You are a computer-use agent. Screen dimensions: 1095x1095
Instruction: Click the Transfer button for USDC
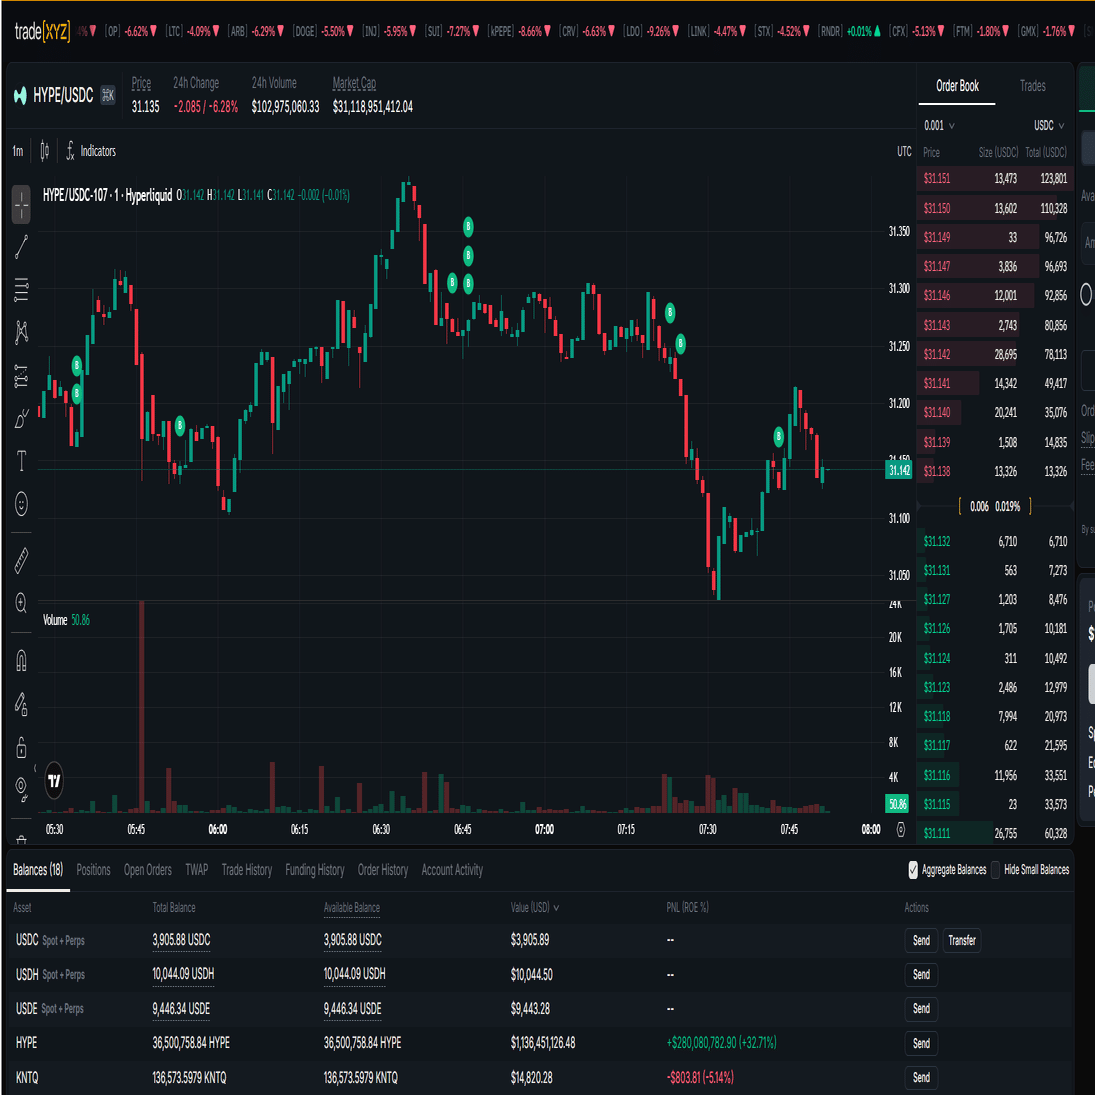point(961,940)
